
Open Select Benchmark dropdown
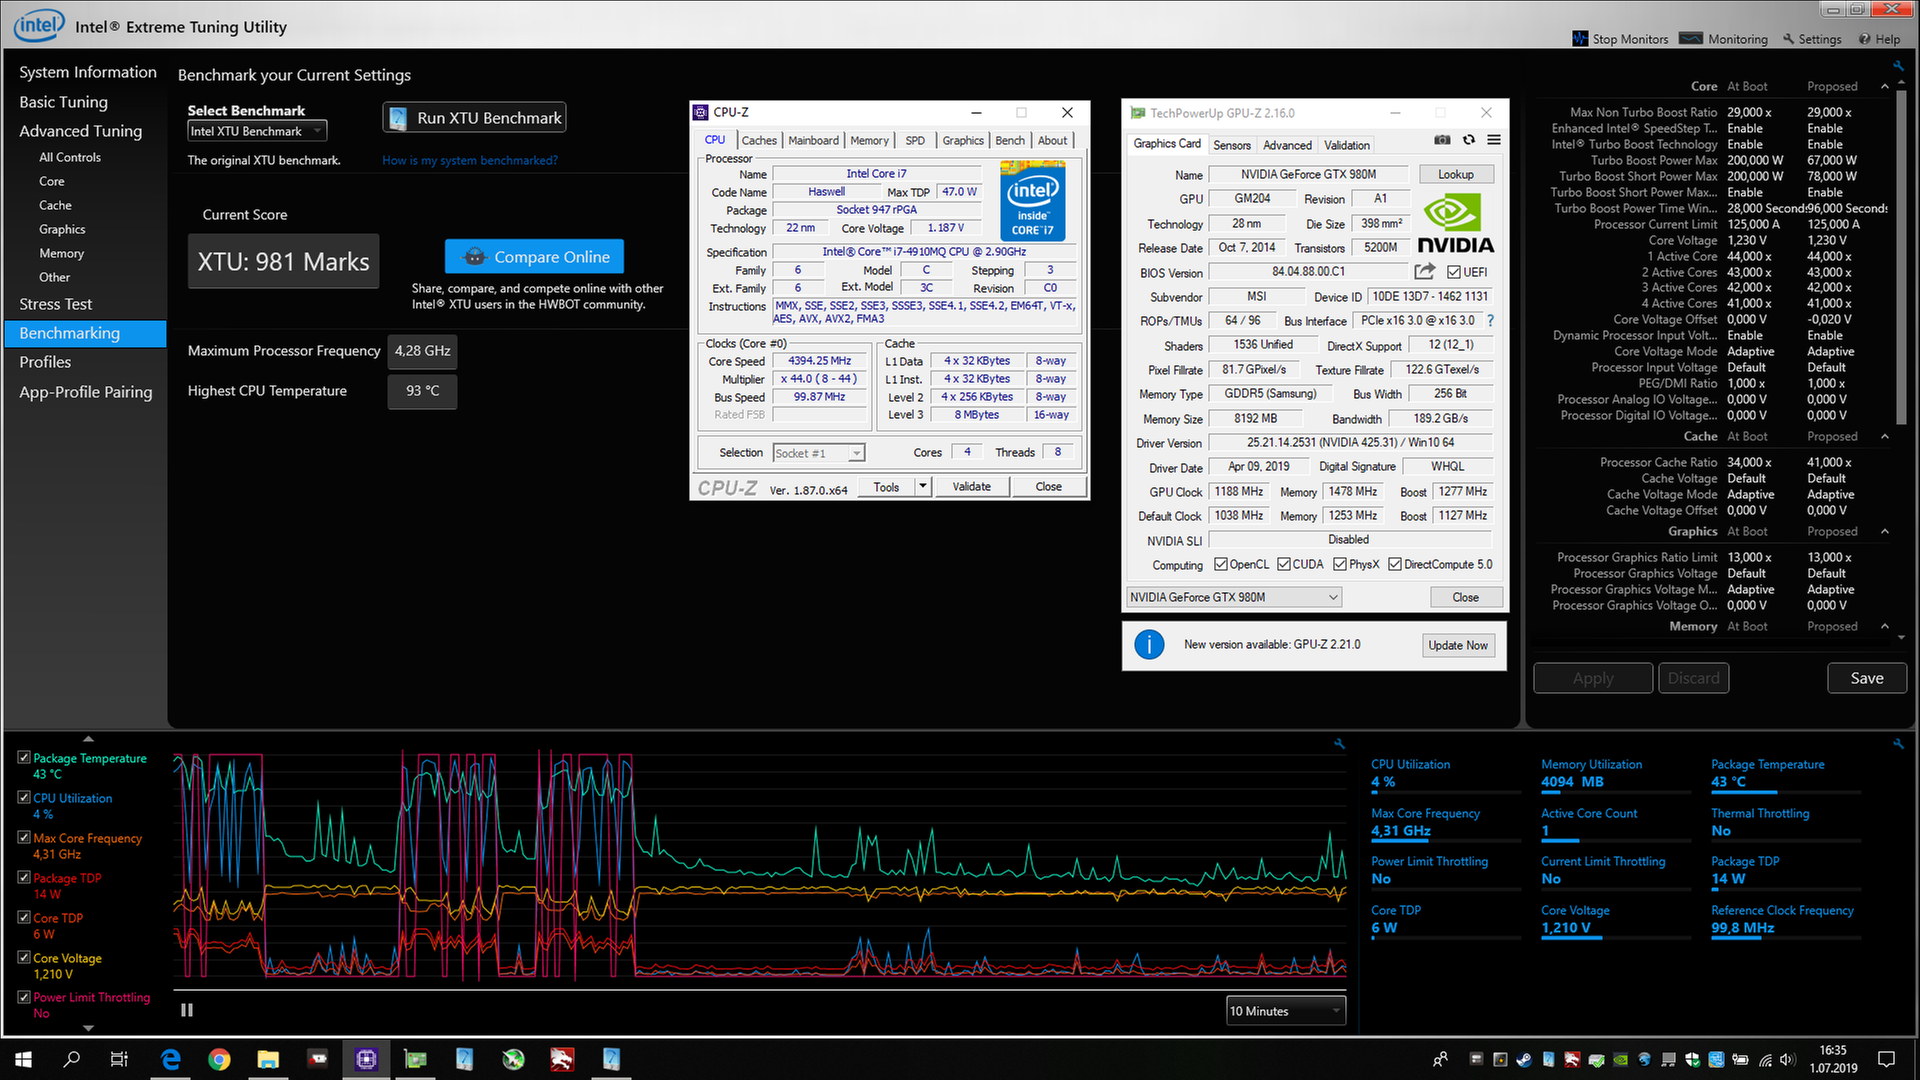point(257,131)
